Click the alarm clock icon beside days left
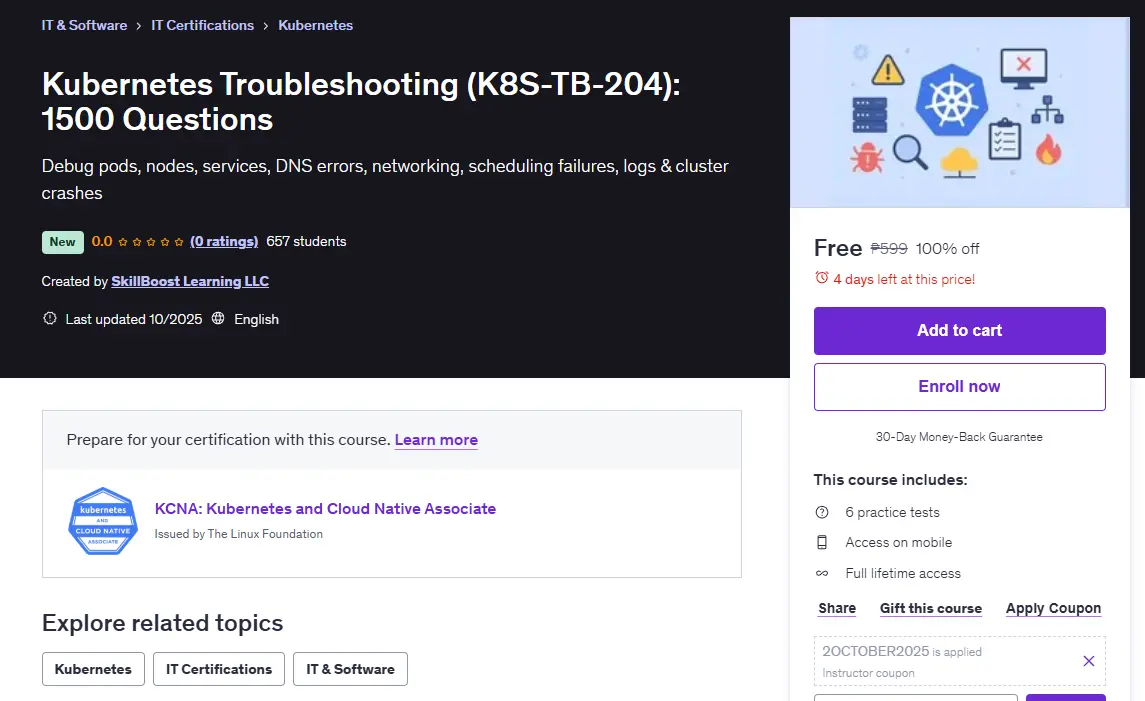This screenshot has width=1145, height=701. click(822, 278)
